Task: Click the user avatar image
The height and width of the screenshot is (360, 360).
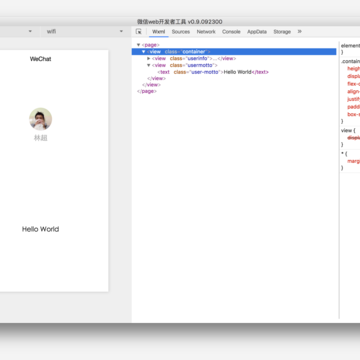Action: 41,119
